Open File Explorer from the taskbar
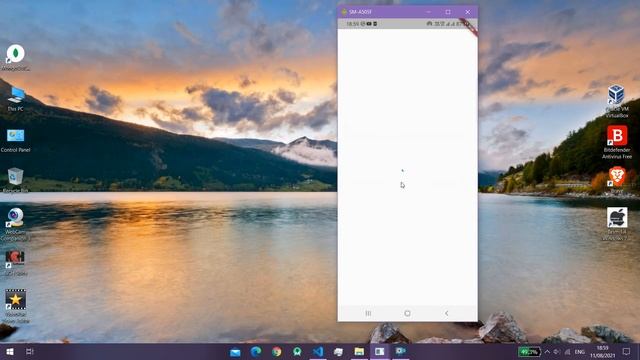640x360 pixels. click(359, 351)
